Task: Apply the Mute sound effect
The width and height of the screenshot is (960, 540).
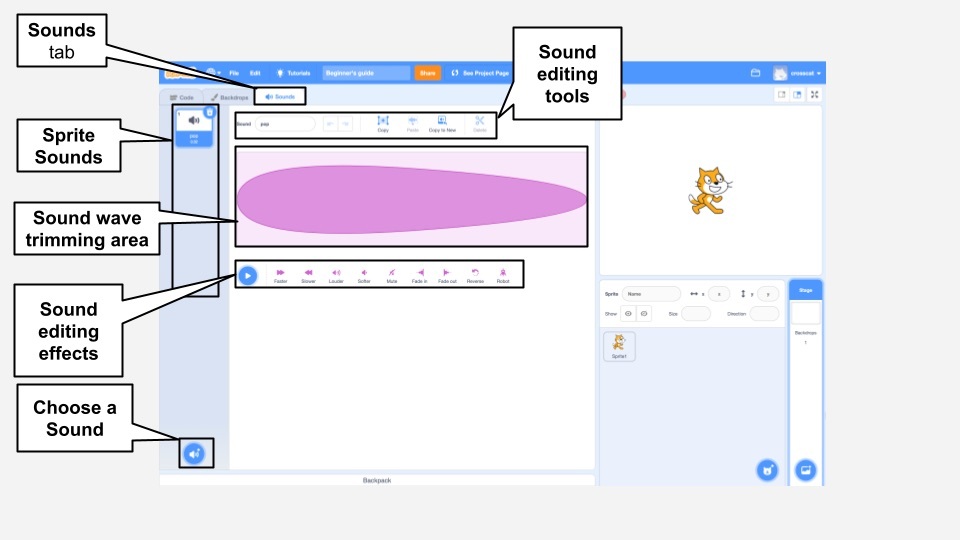Action: 392,276
